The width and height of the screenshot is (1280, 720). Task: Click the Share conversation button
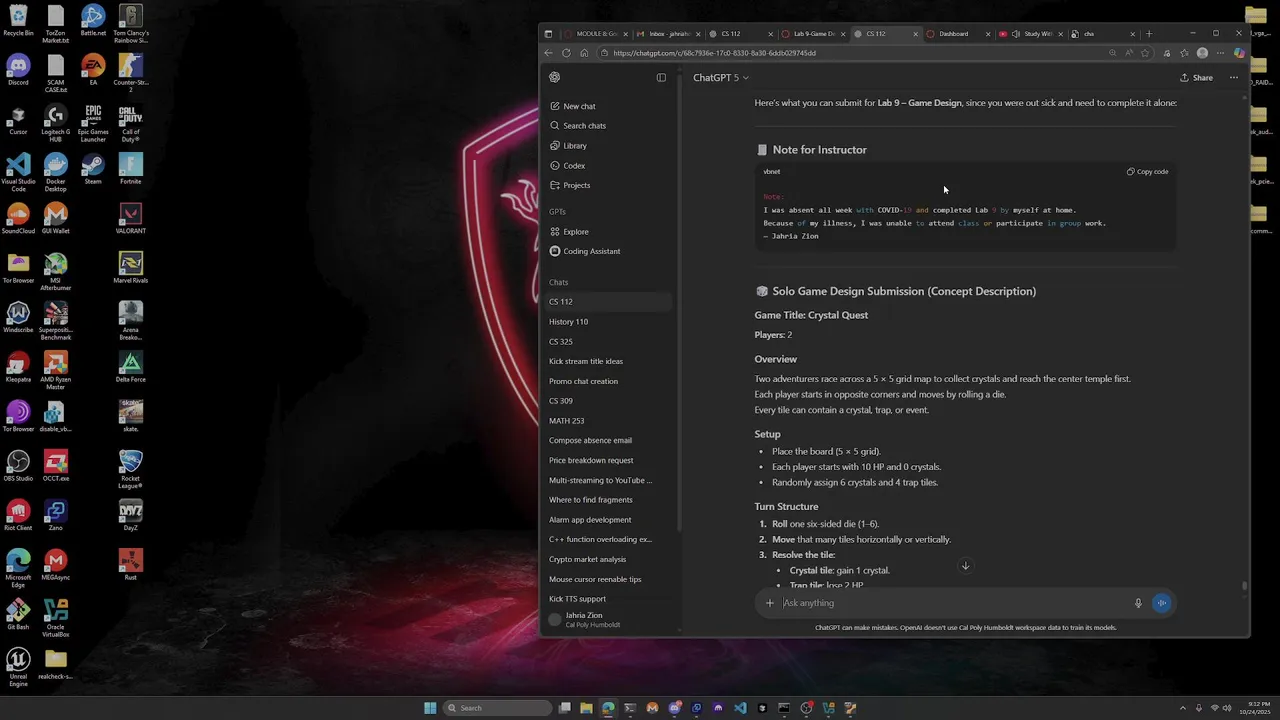pyautogui.click(x=1196, y=78)
